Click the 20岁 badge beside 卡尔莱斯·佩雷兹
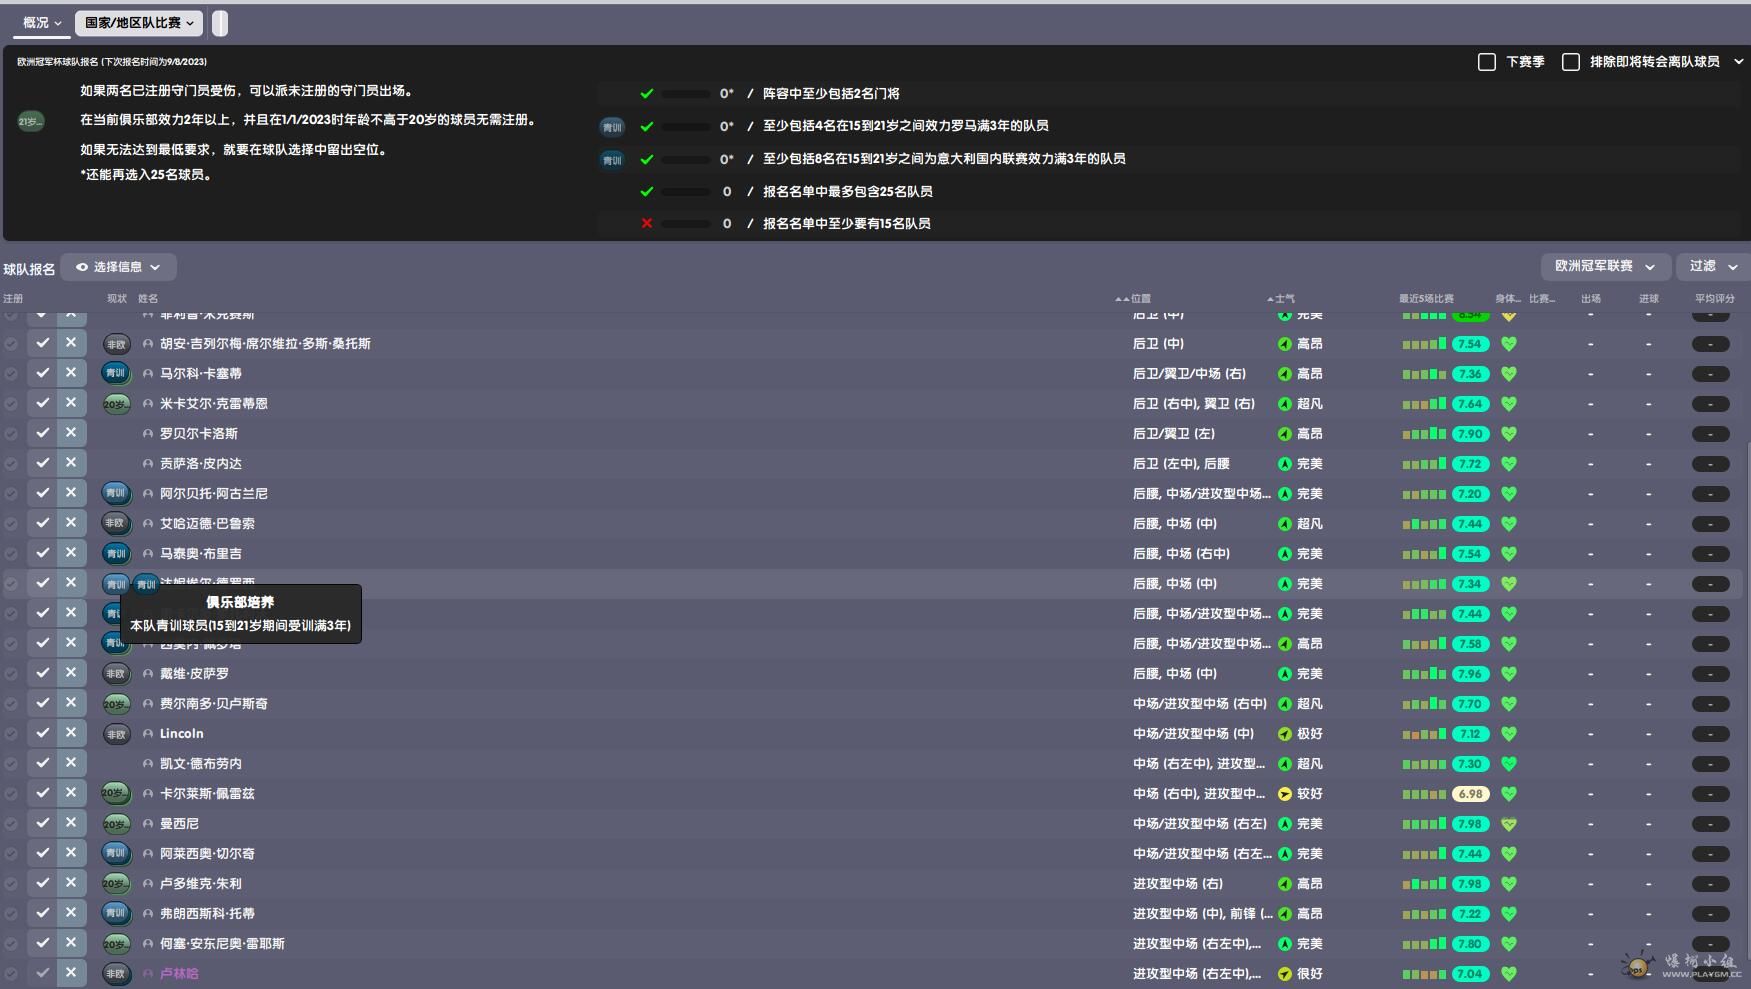 coord(115,794)
